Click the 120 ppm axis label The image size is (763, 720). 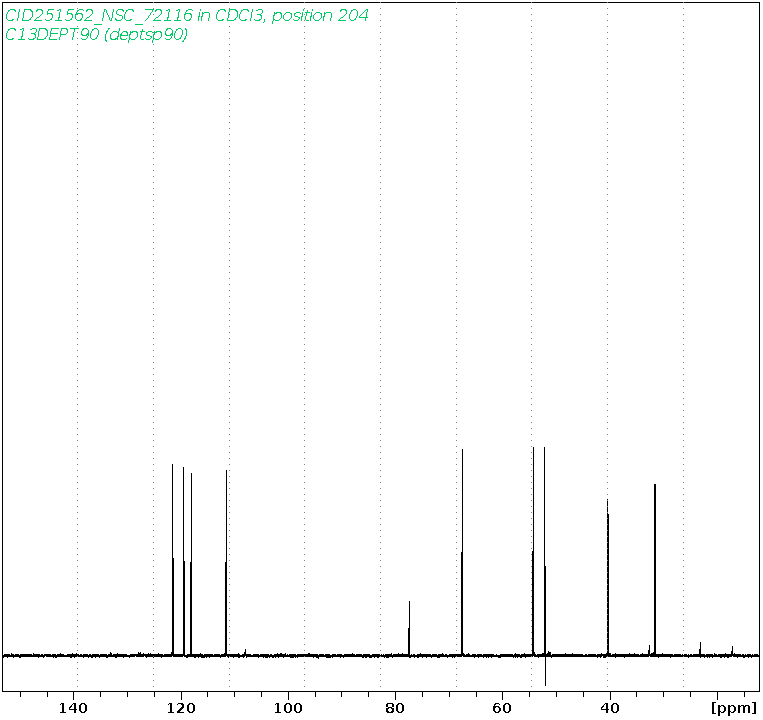181,708
